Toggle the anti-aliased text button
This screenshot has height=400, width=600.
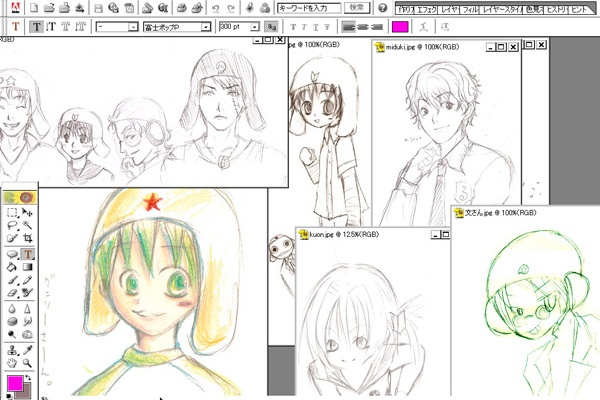(x=270, y=27)
